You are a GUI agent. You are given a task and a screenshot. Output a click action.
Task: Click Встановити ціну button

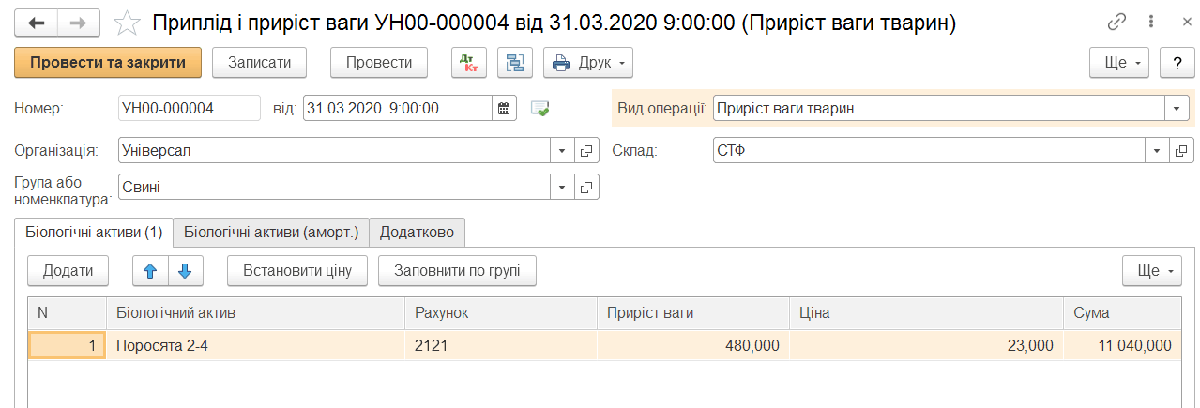(x=298, y=270)
